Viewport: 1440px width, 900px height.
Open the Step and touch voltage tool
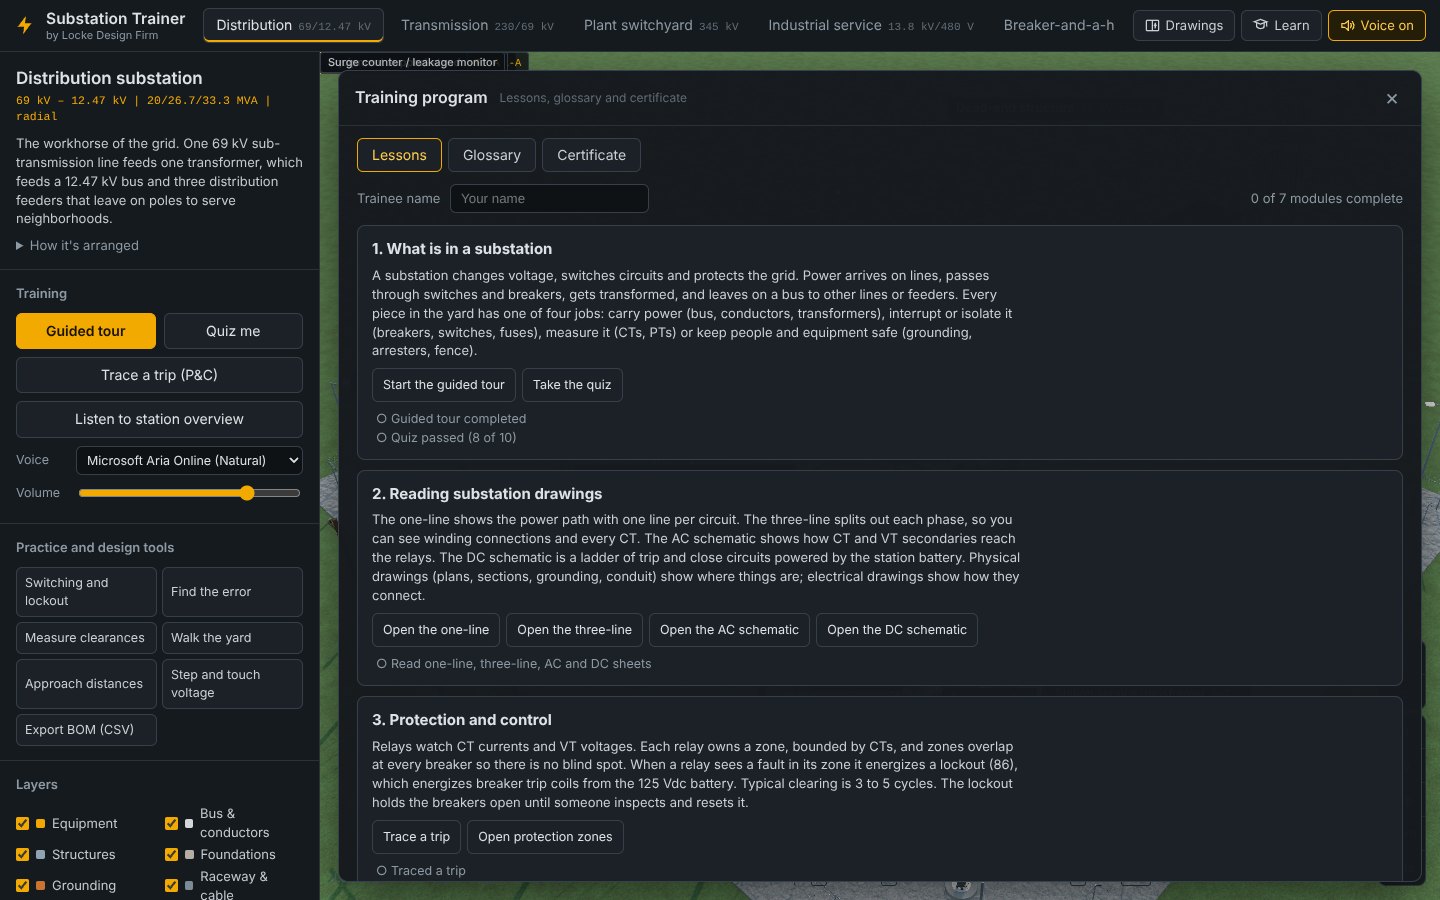(232, 684)
